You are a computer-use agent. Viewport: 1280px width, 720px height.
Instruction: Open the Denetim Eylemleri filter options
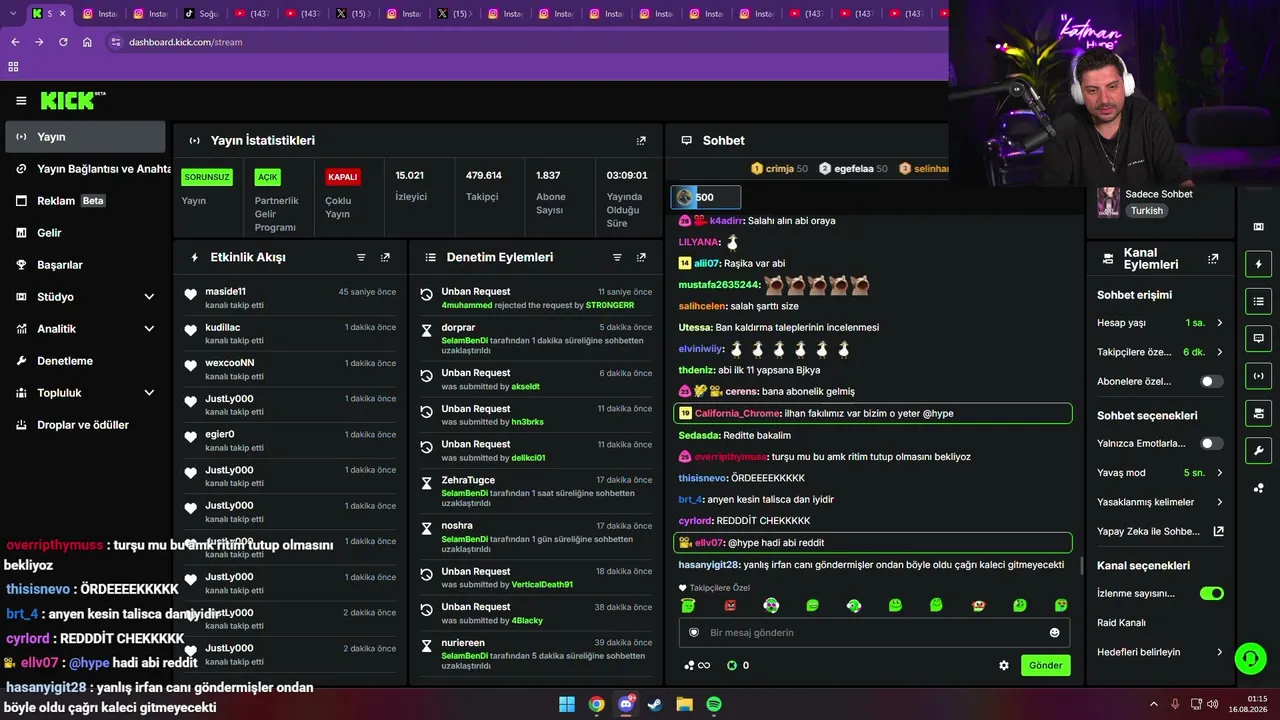pos(617,257)
